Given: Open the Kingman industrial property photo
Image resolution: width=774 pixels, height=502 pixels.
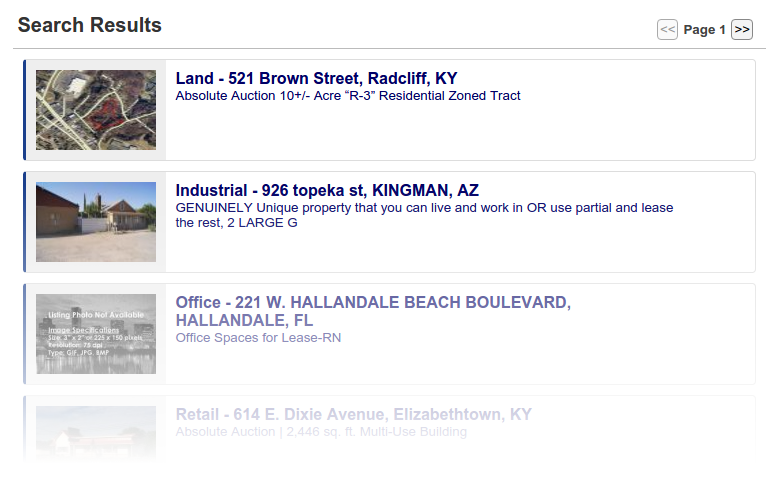Looking at the screenshot, I should click(x=96, y=222).
